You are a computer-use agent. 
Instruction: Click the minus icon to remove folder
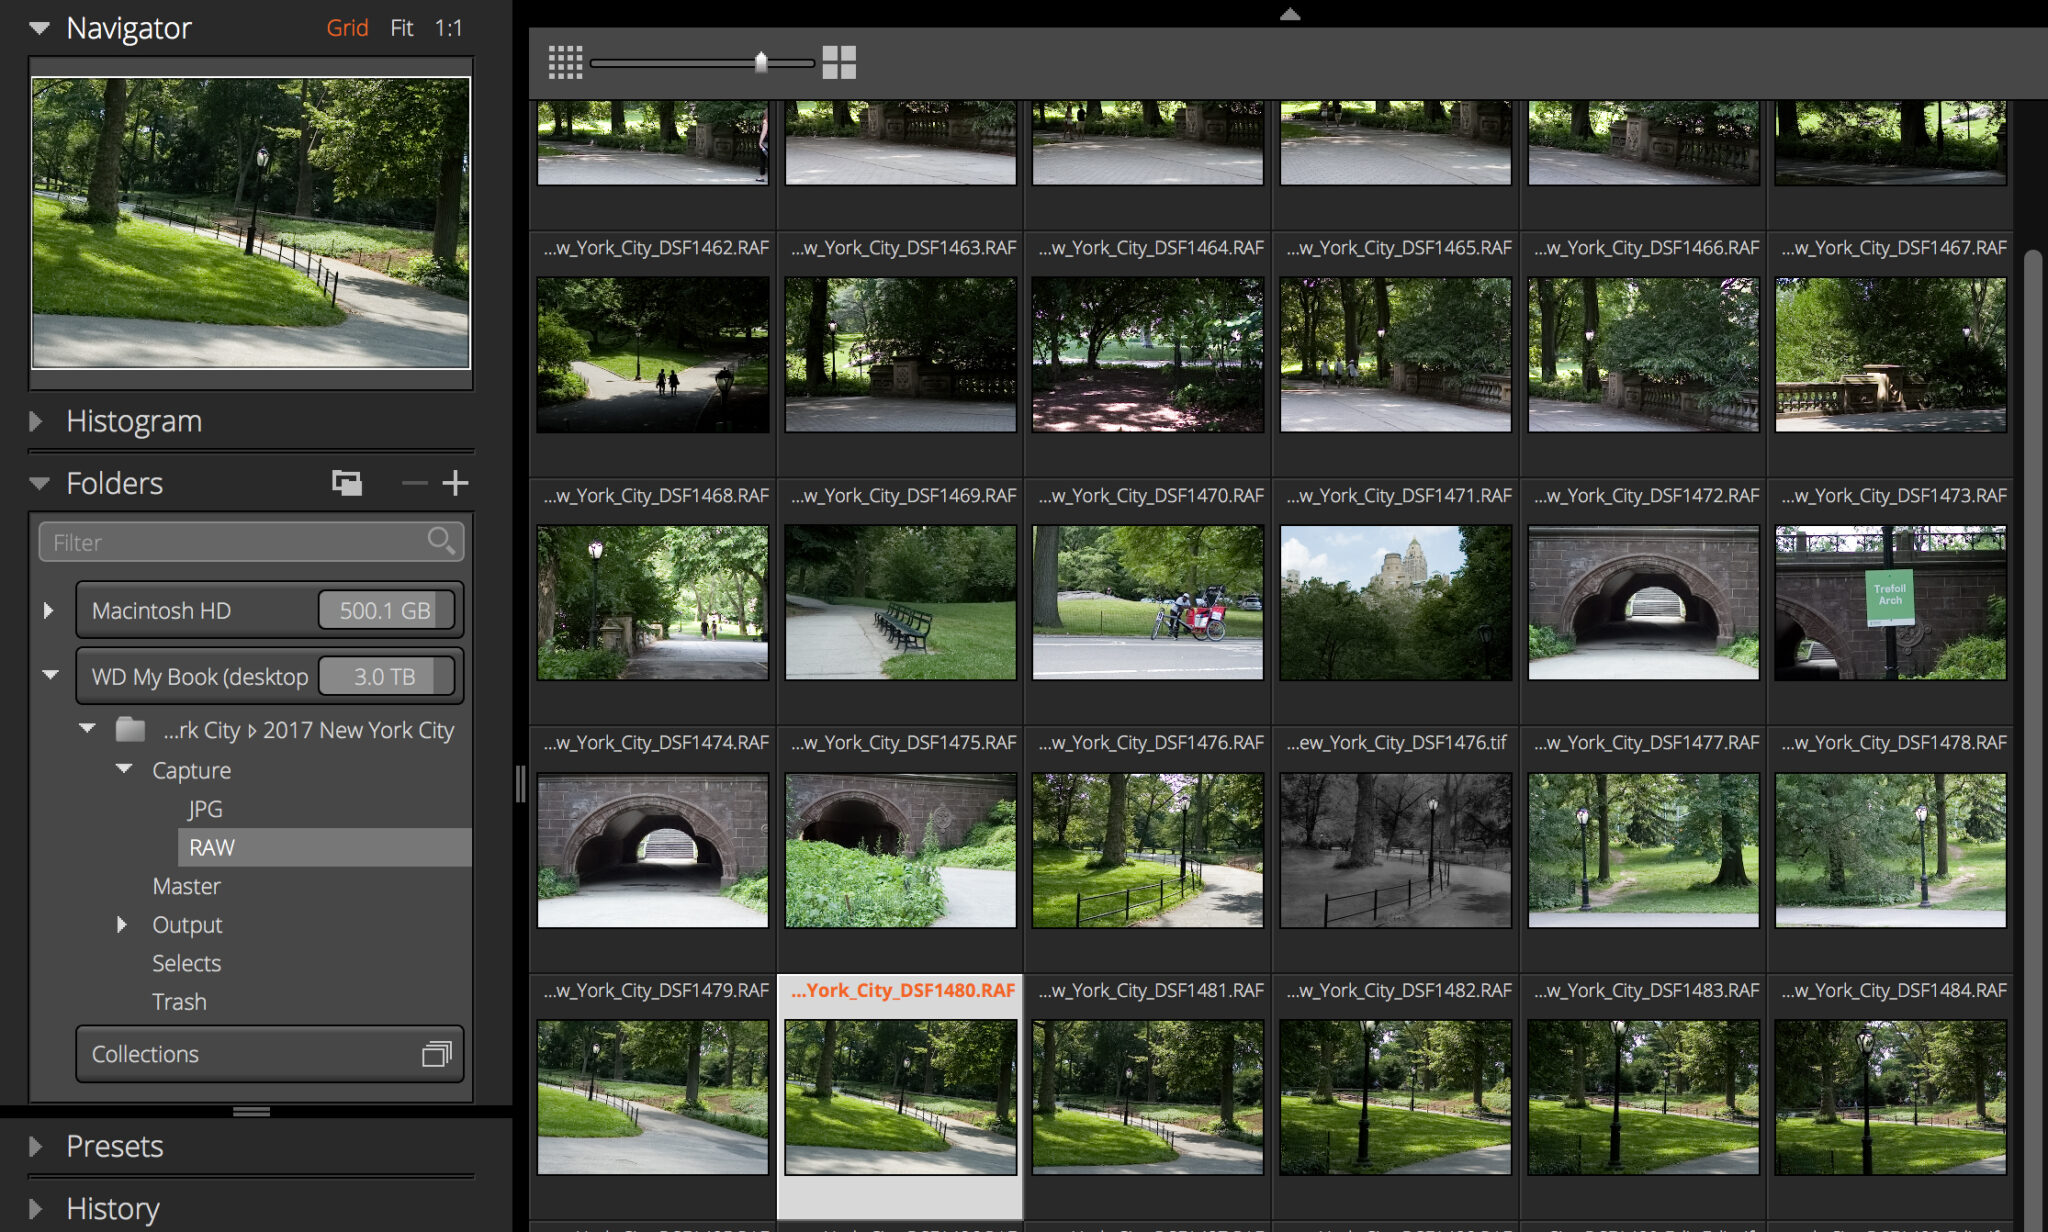click(x=413, y=483)
